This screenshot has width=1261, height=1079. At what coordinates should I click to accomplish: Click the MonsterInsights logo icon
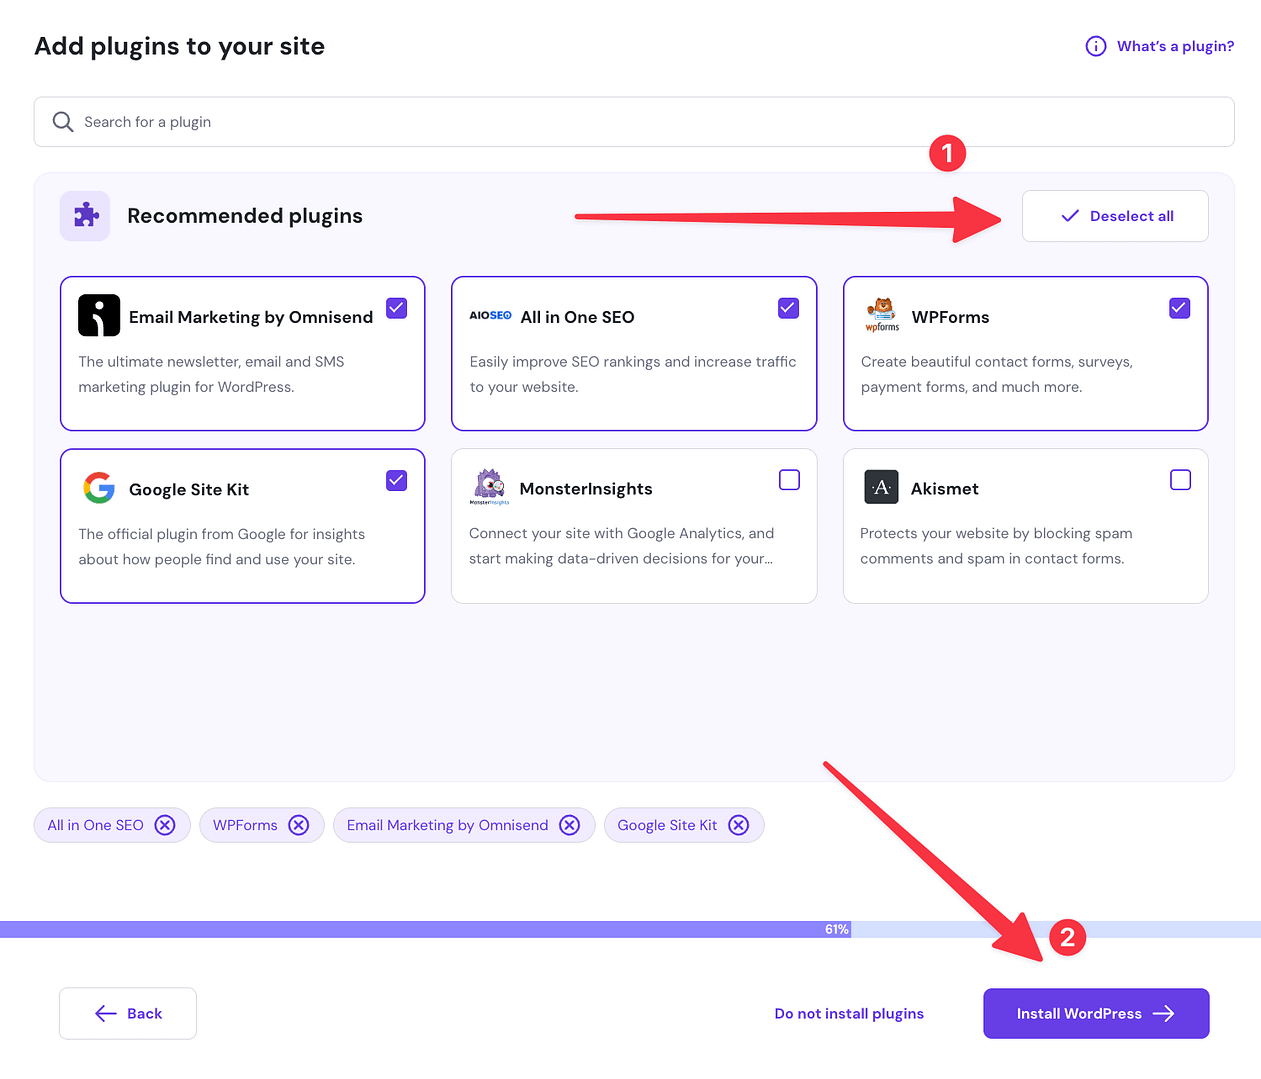[x=490, y=487]
